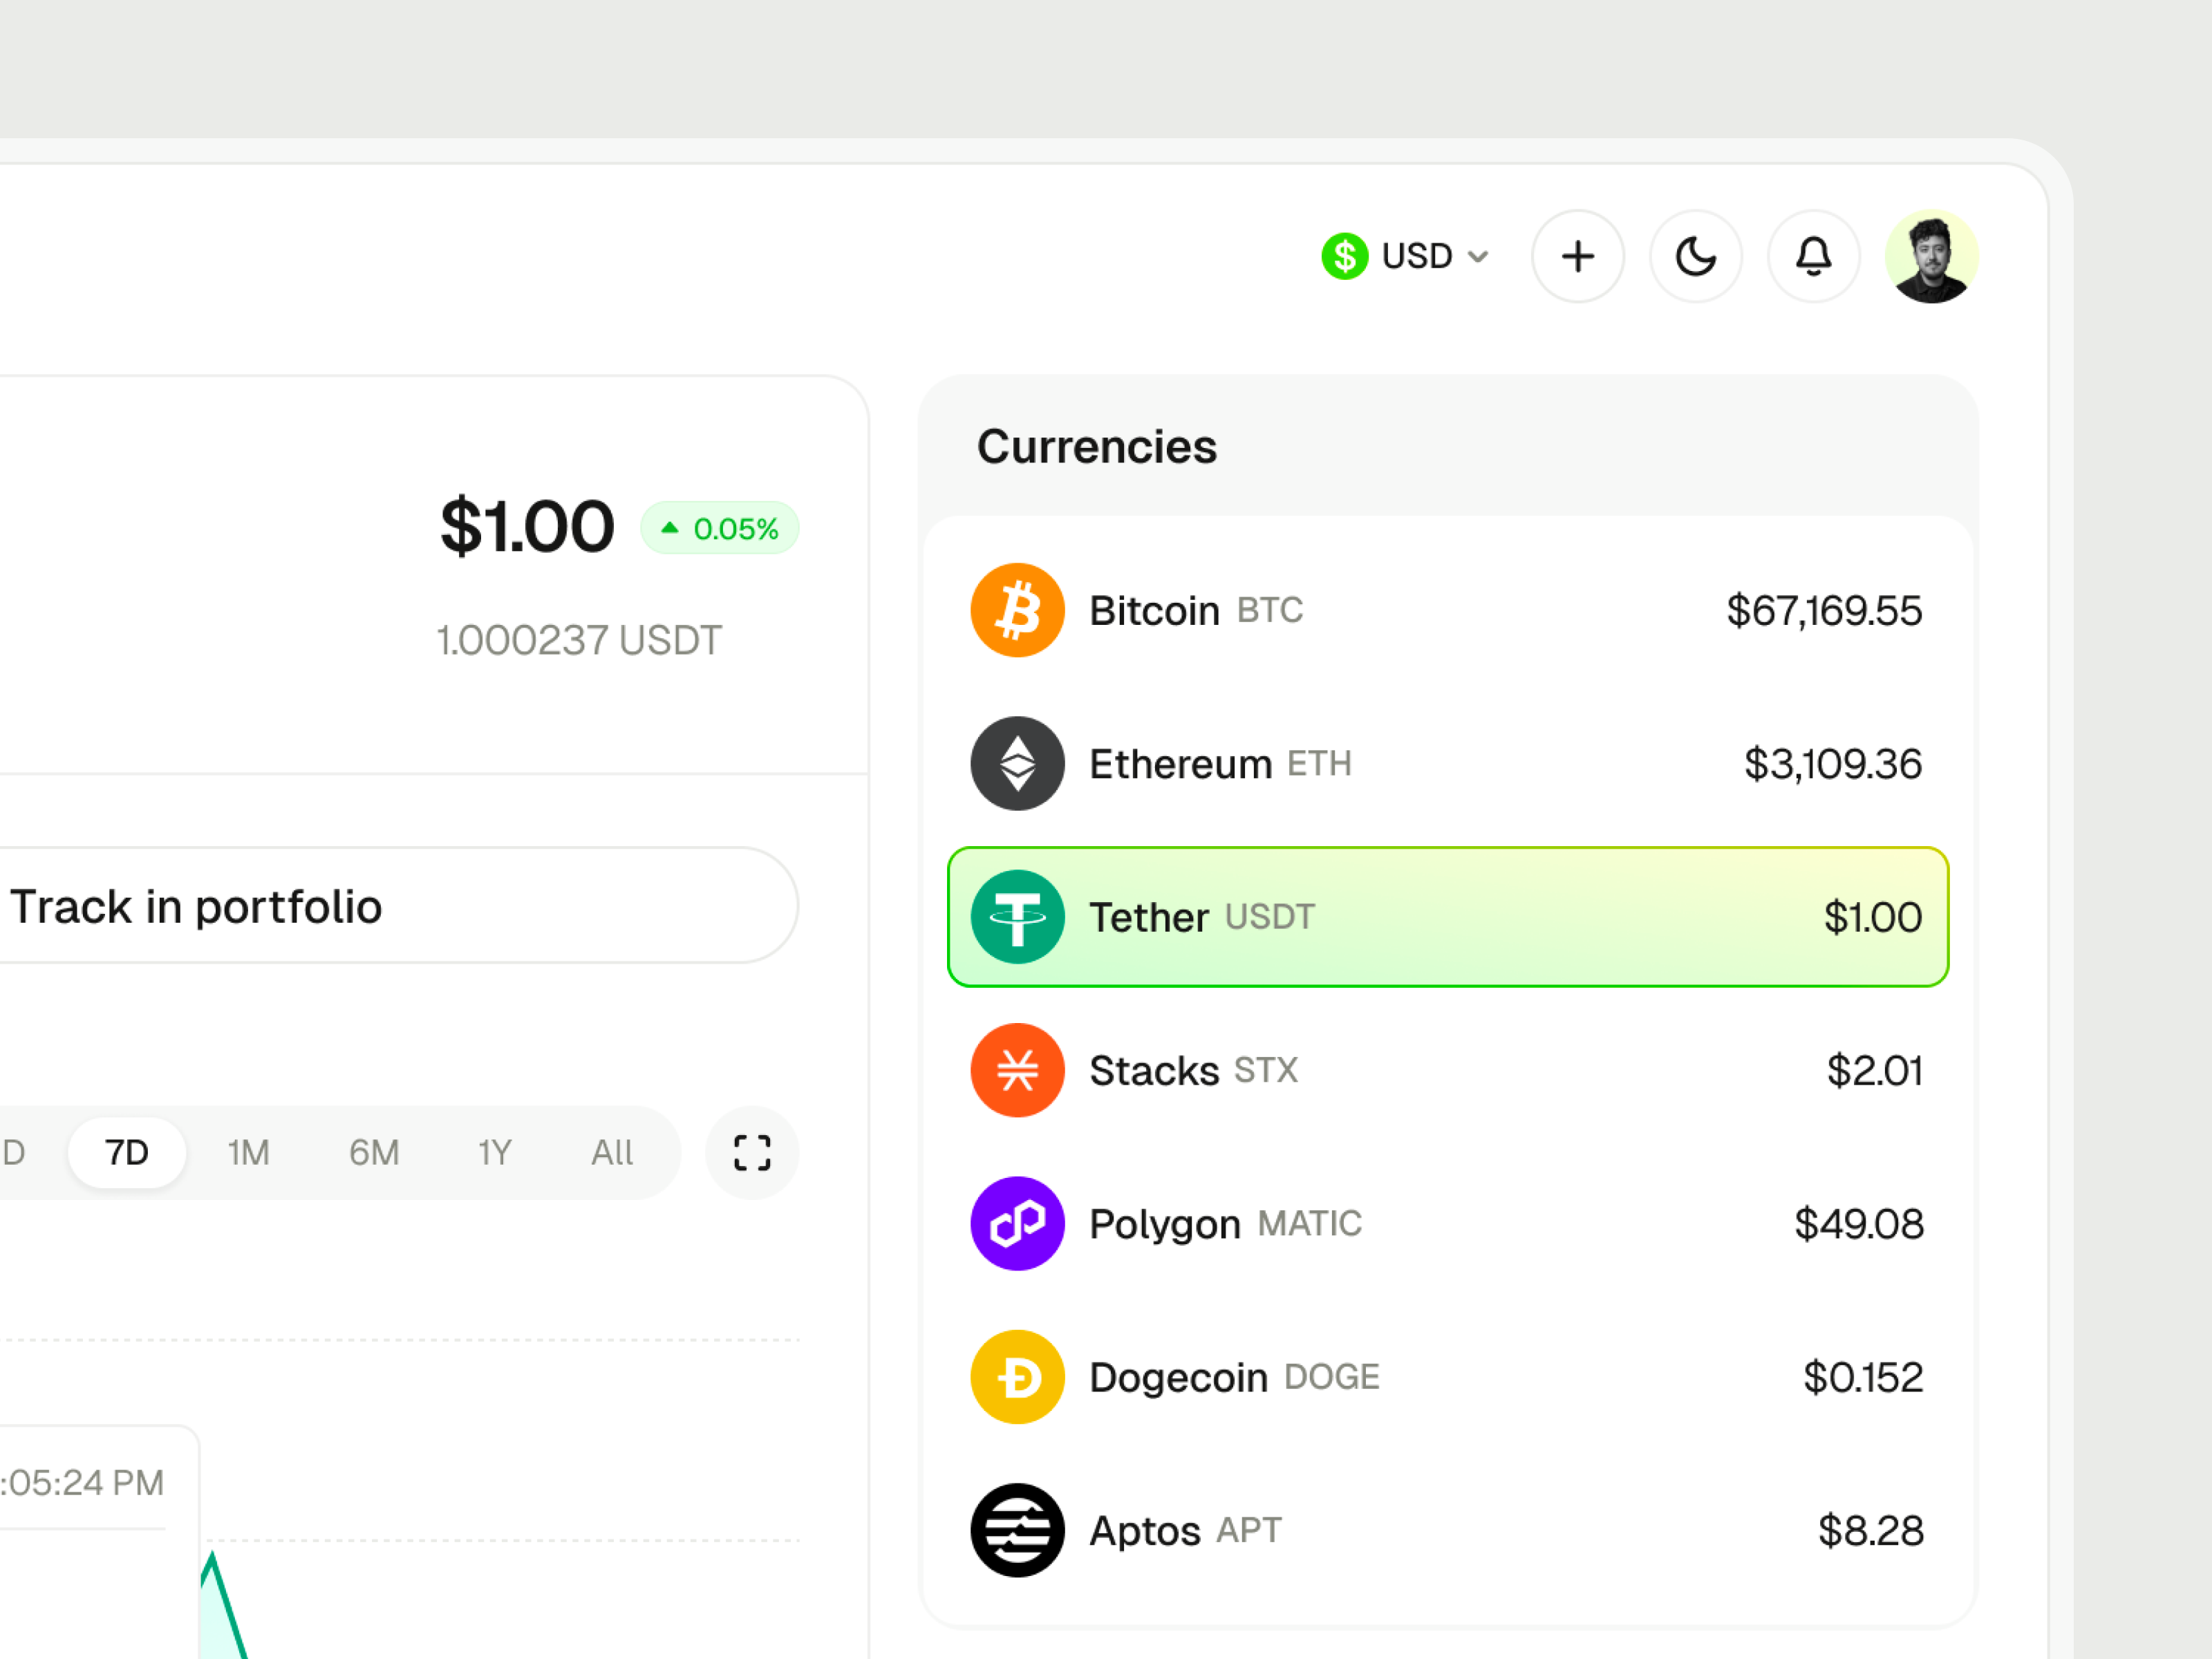This screenshot has height=1659, width=2212.
Task: Select the 7D timeframe tab
Action: [x=127, y=1152]
